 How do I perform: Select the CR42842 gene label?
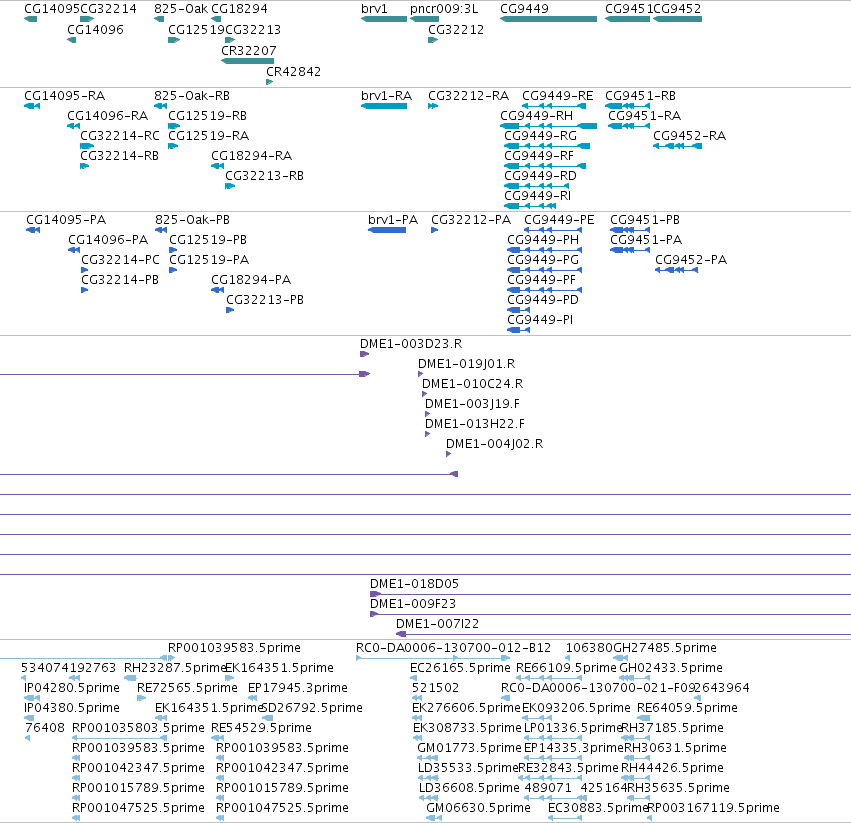(293, 72)
